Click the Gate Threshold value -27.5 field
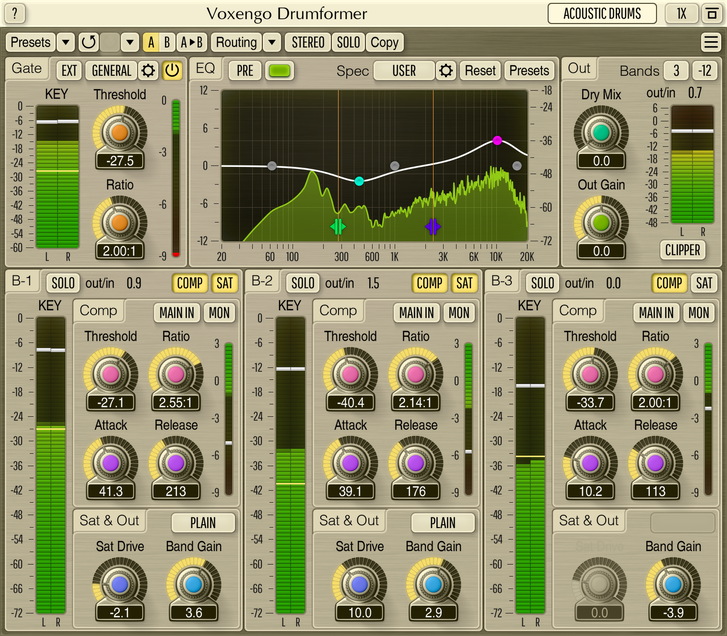Screen dimensions: 727x636 (120, 161)
